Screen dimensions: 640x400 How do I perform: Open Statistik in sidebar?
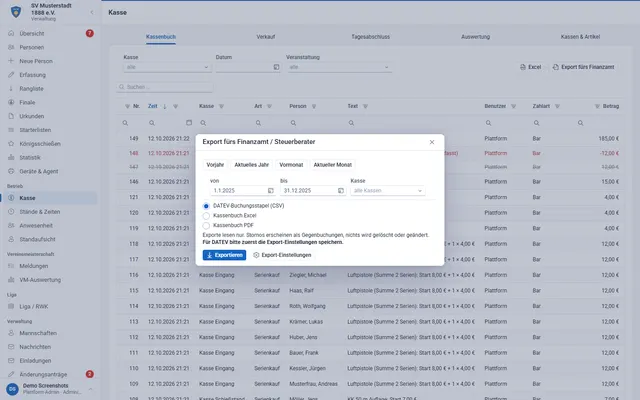coord(49,158)
